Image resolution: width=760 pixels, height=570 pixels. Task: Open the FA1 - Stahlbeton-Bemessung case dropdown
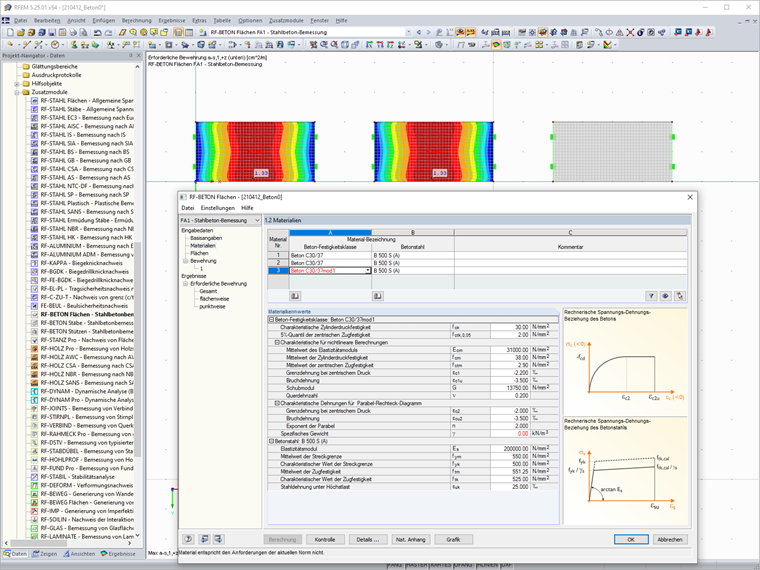point(257,220)
